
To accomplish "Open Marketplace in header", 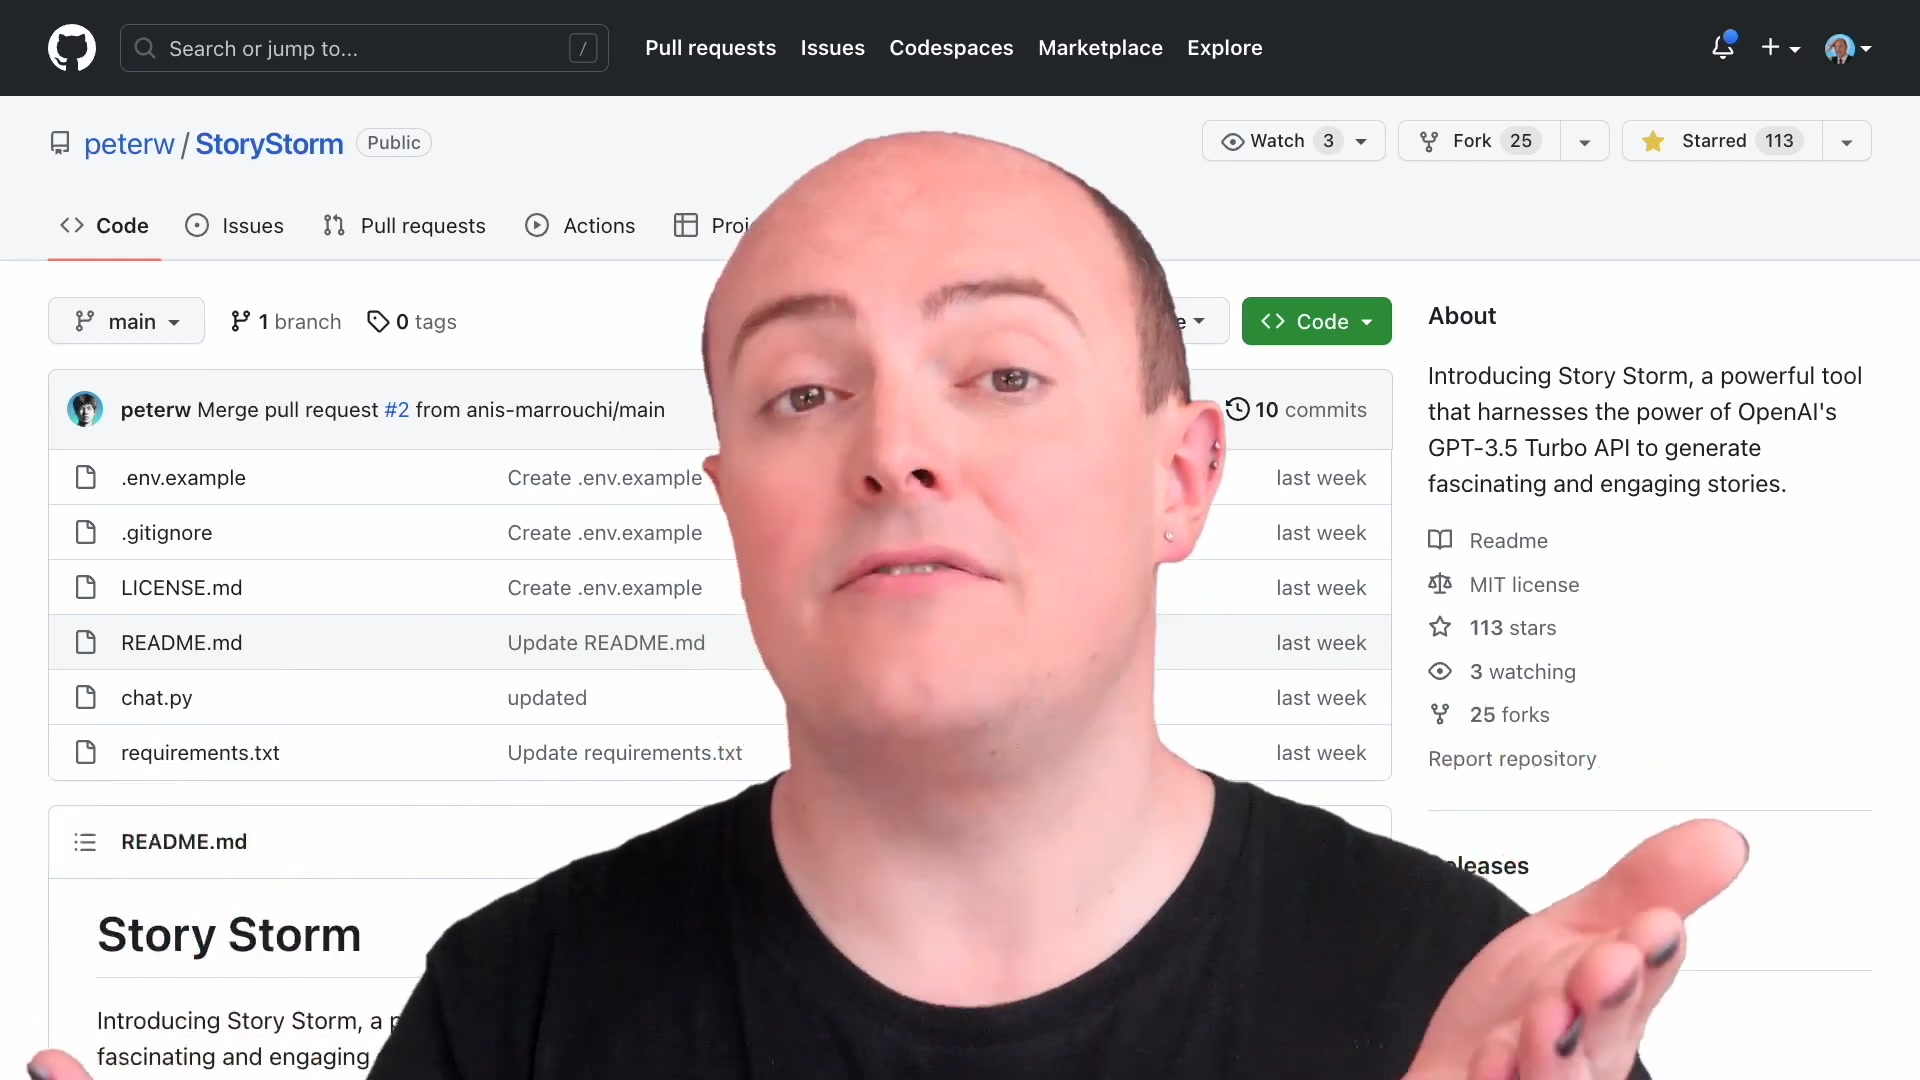I will (x=1100, y=48).
